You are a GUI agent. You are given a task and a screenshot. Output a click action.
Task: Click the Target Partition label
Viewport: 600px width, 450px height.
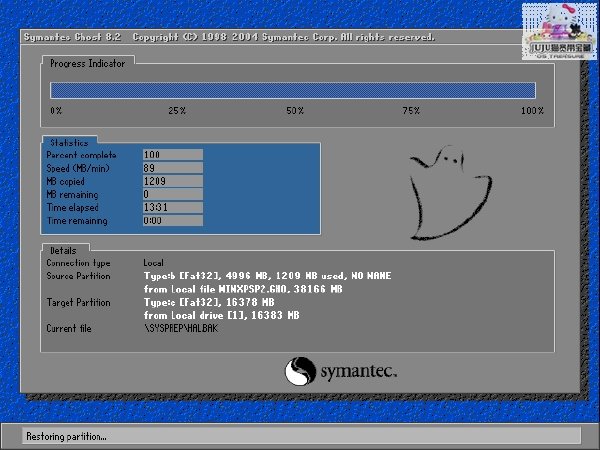coord(78,302)
